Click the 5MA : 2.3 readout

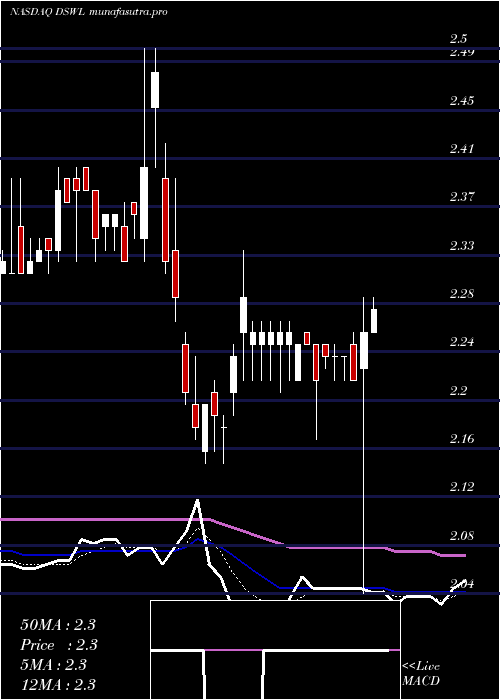click(54, 665)
